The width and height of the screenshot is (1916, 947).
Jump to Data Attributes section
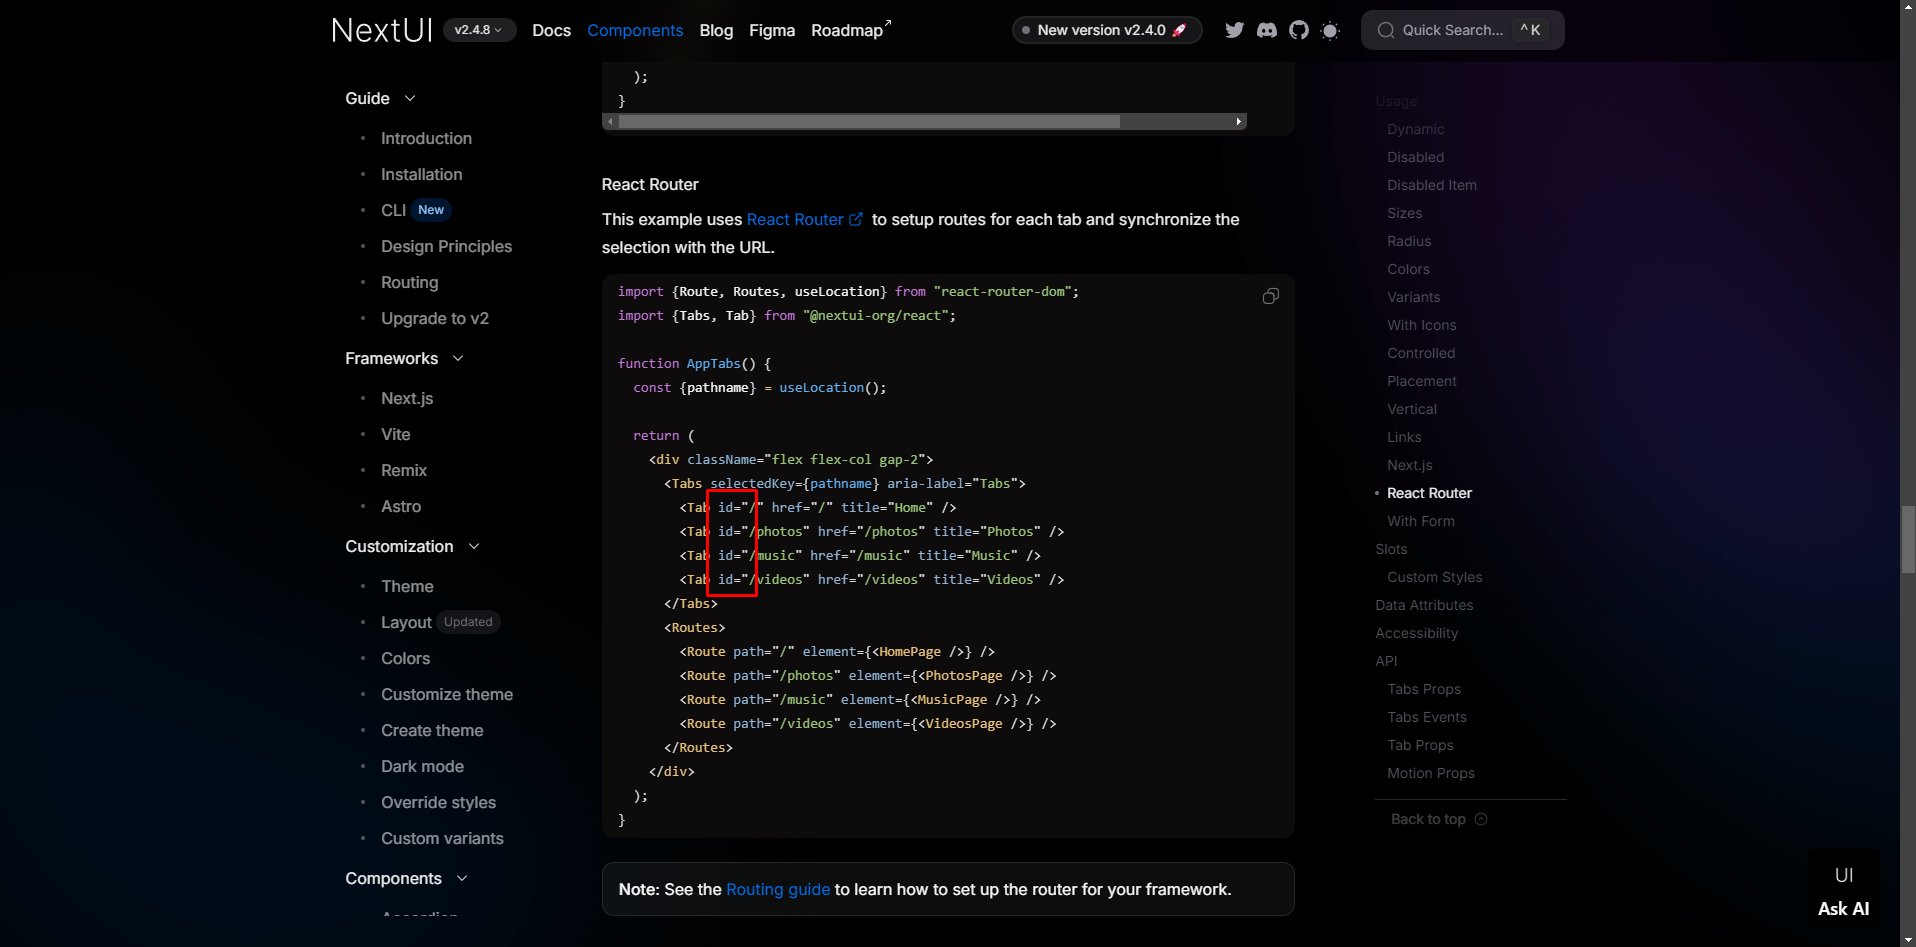1424,605
